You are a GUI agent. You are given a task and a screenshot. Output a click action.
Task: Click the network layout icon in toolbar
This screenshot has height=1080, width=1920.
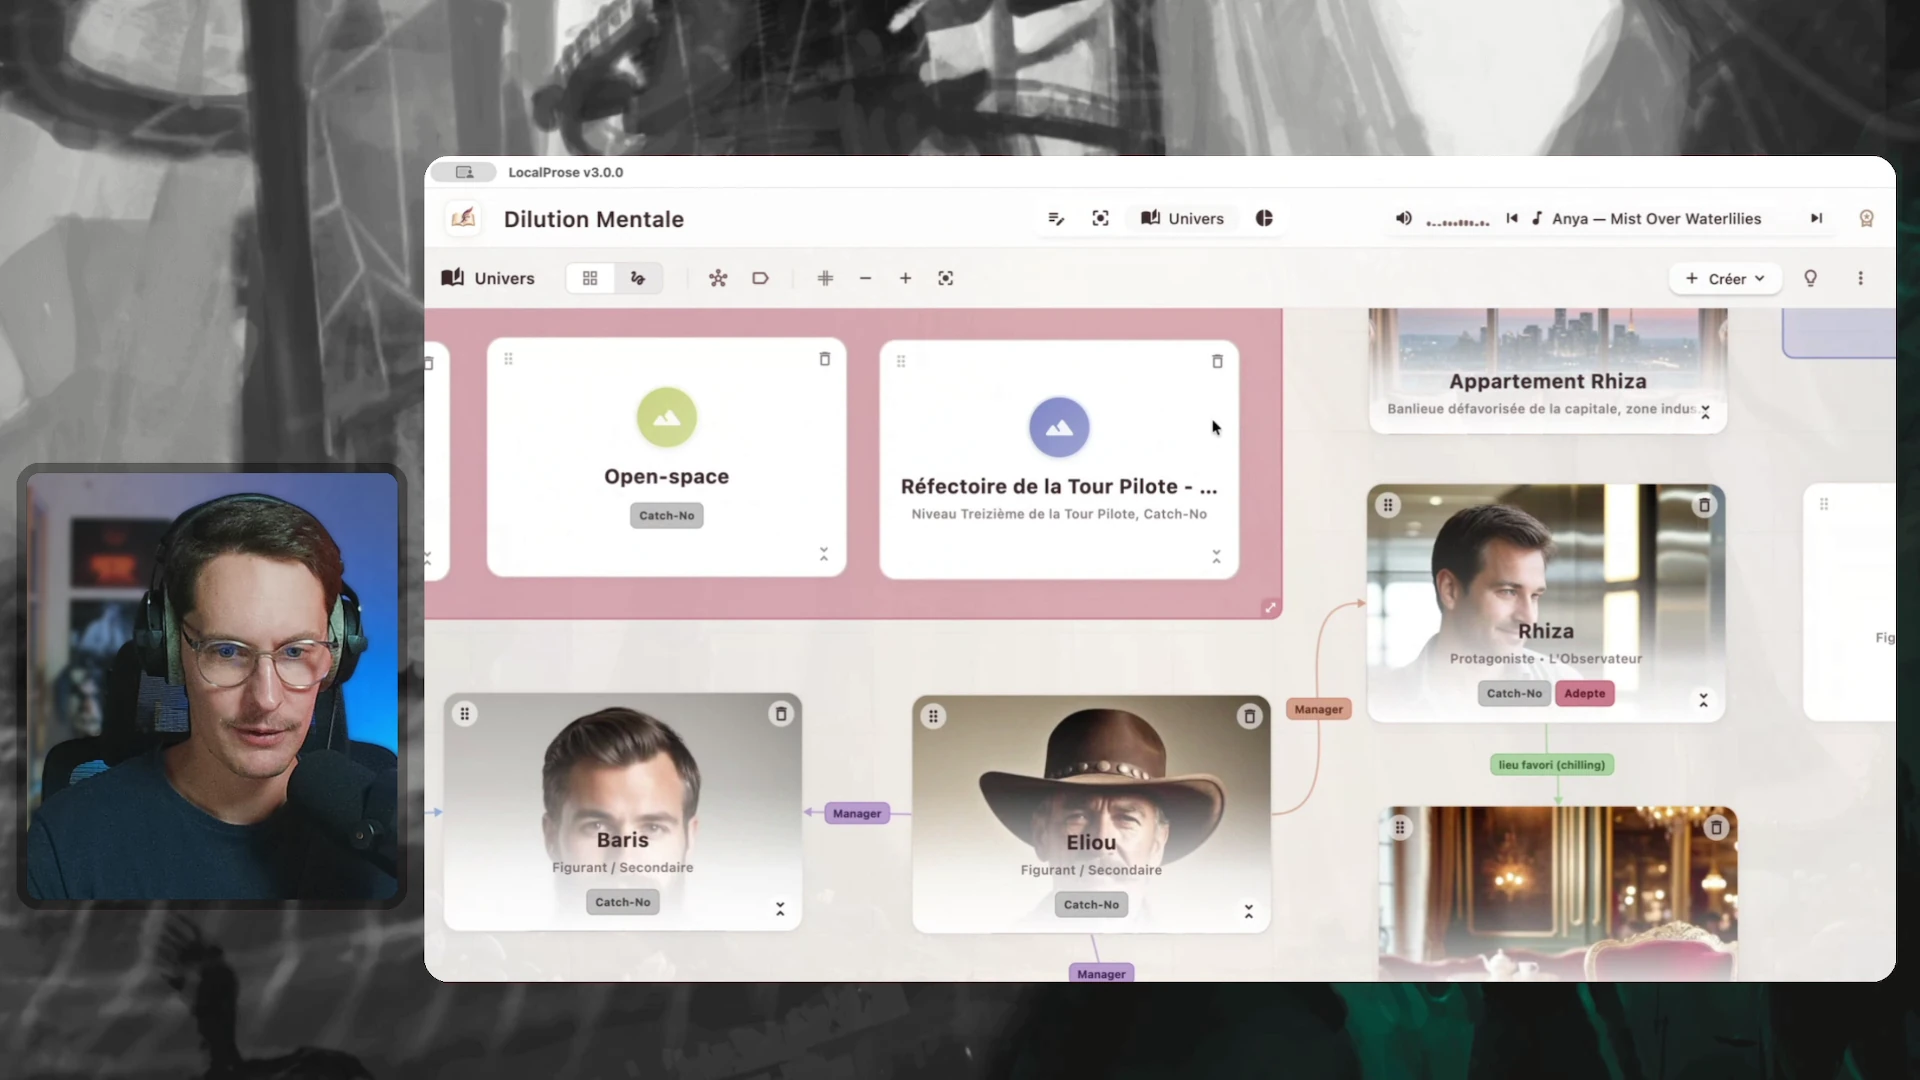point(718,278)
